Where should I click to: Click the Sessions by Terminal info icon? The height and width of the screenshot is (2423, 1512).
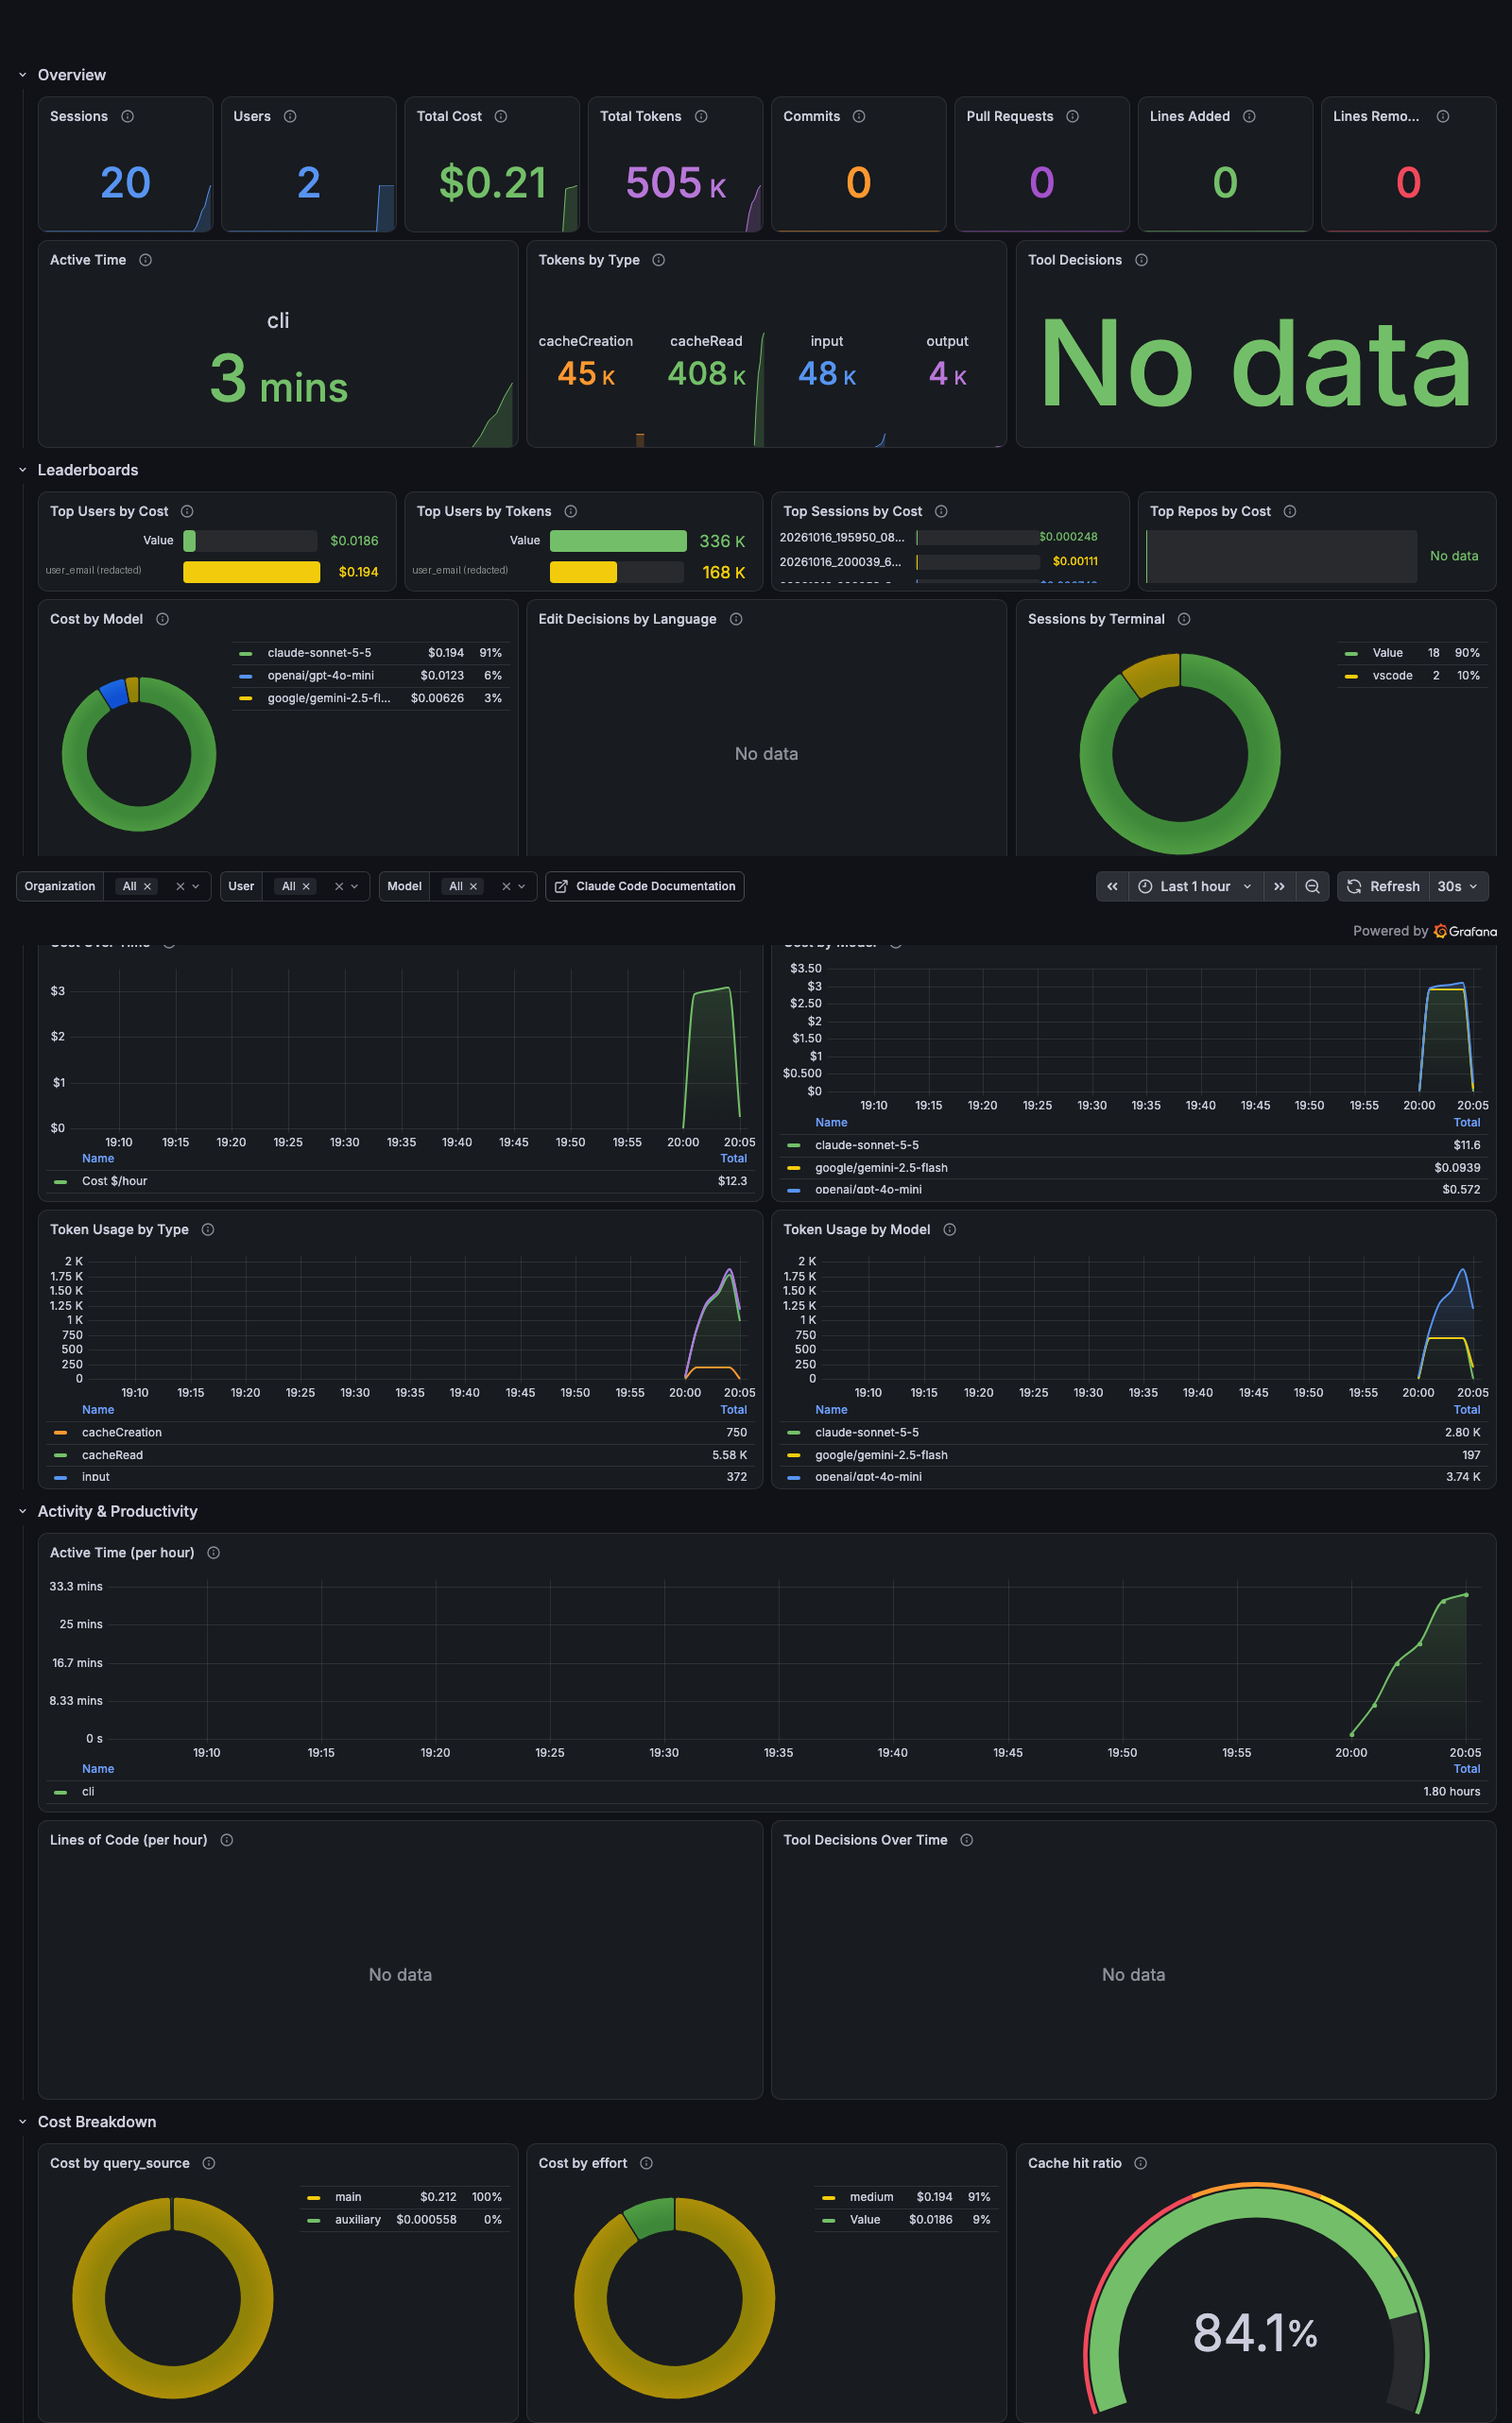tap(1184, 619)
